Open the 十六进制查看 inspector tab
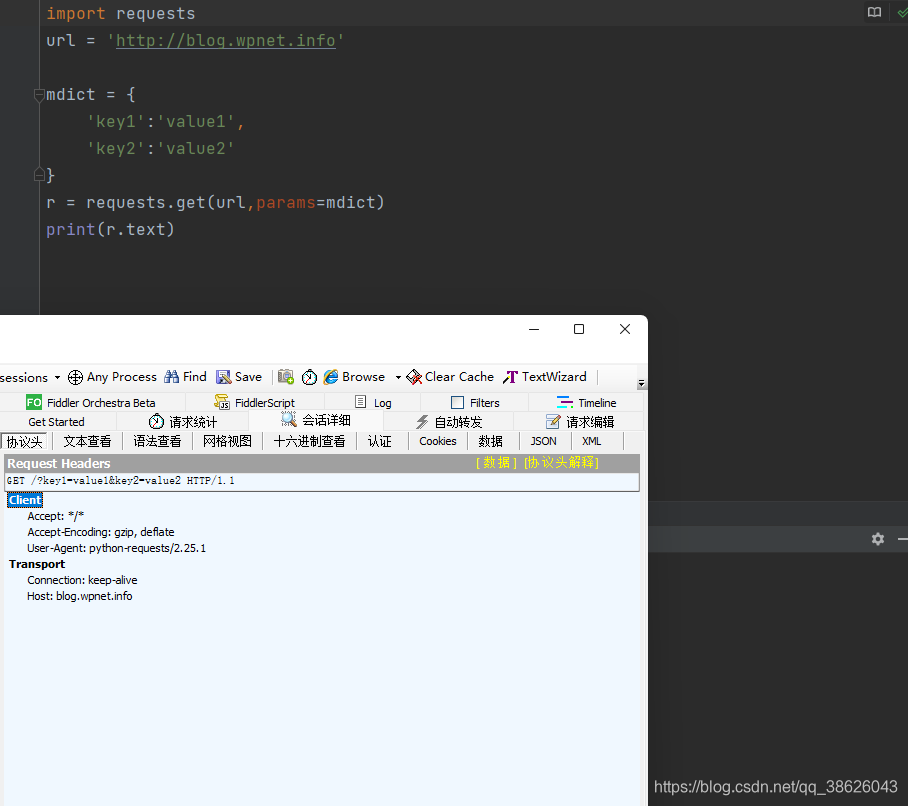This screenshot has width=908, height=806. (x=309, y=441)
